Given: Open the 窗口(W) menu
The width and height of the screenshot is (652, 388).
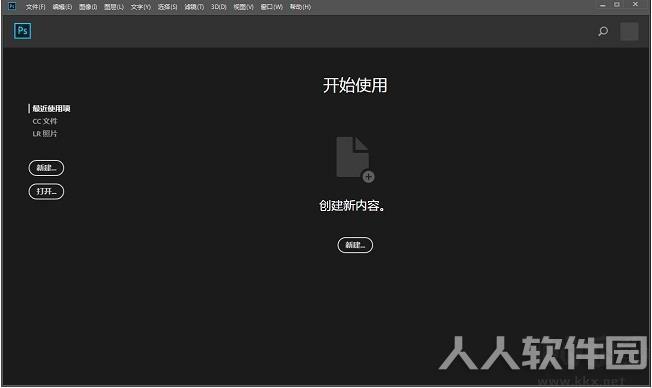Looking at the screenshot, I should 272,7.
